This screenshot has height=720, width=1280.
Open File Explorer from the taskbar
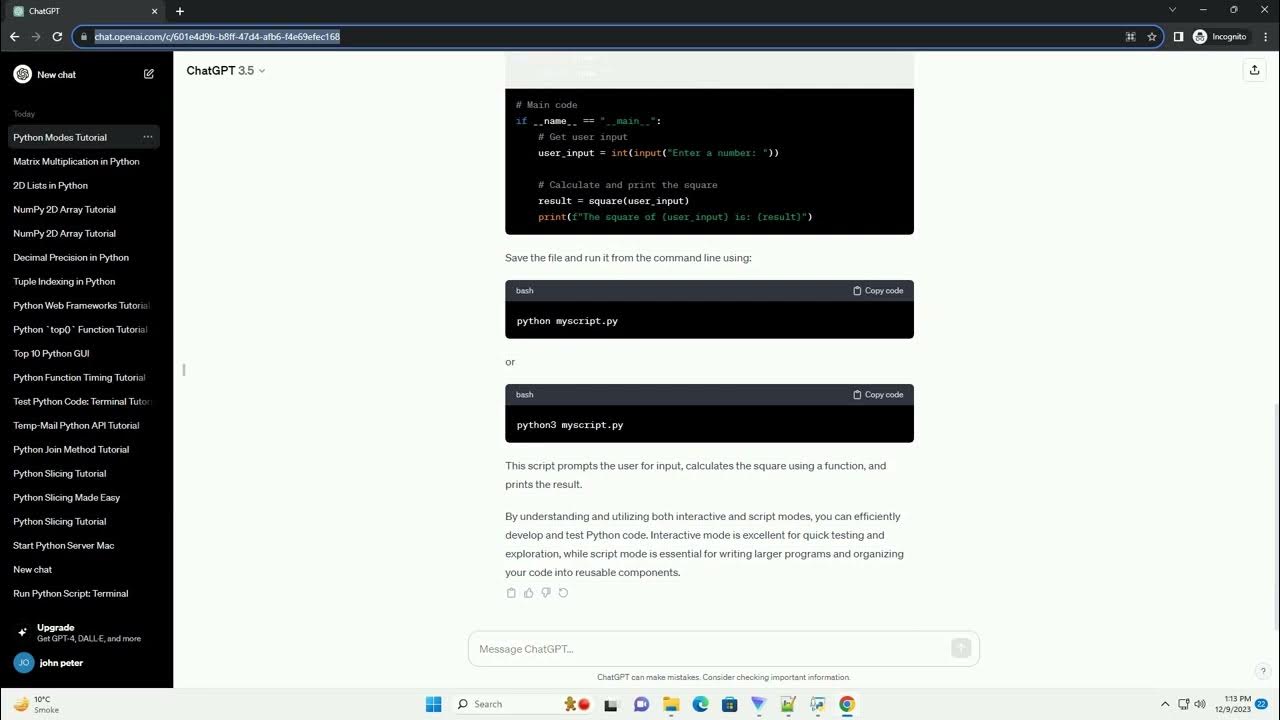[671, 704]
